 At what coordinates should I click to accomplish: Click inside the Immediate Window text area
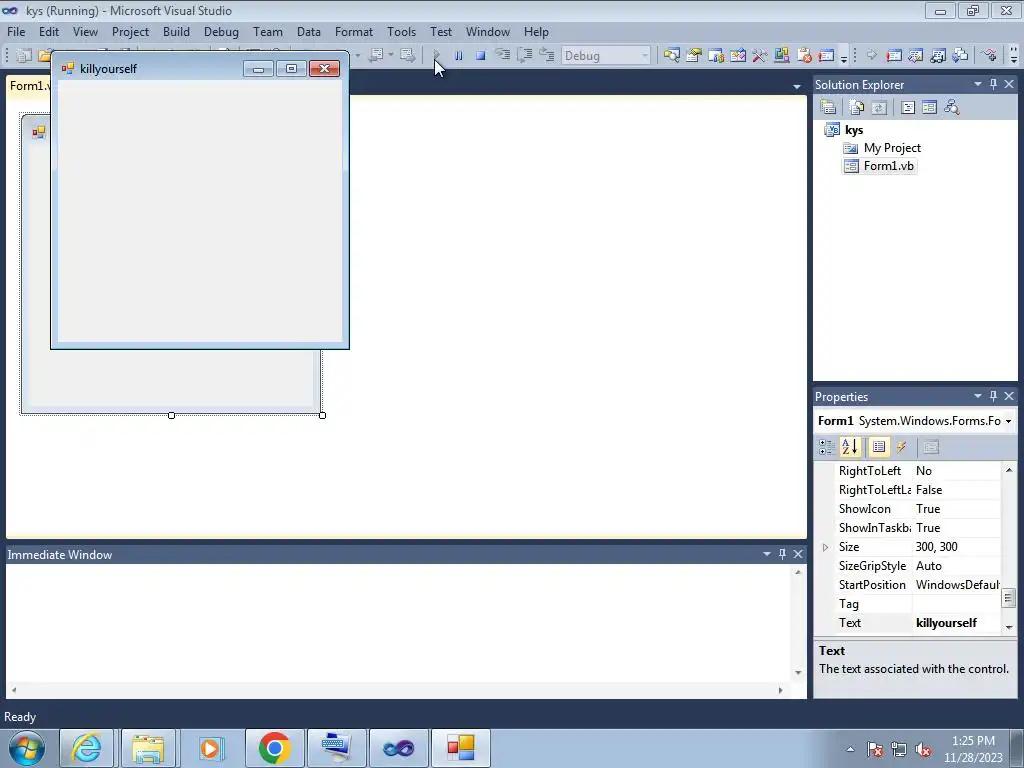(398, 624)
